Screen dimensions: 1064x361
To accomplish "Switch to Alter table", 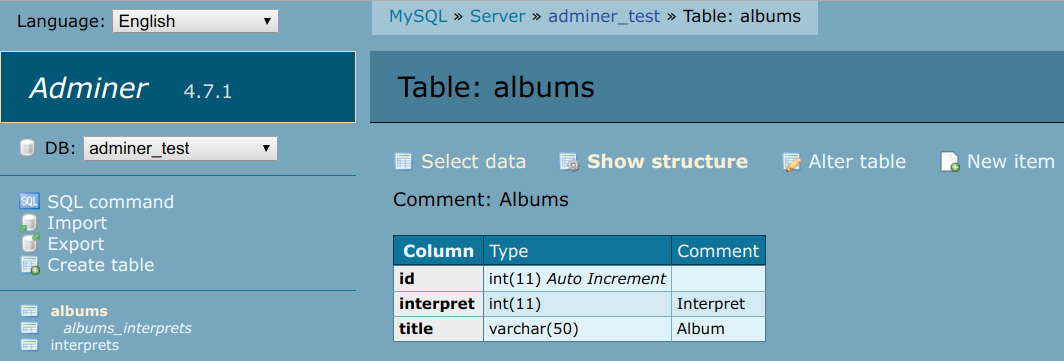I will point(857,162).
